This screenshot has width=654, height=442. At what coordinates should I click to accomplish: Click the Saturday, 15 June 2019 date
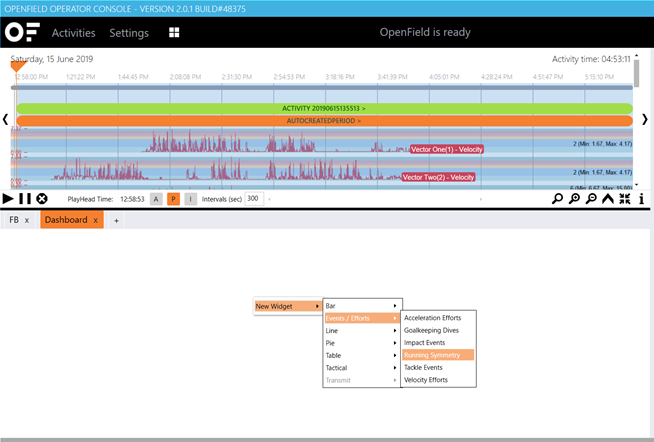(52, 59)
